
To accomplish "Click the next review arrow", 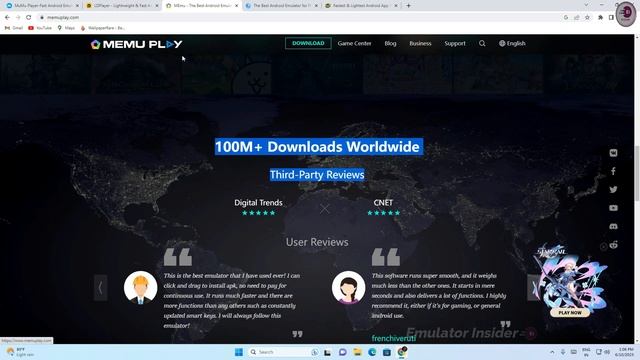I will click(x=533, y=288).
